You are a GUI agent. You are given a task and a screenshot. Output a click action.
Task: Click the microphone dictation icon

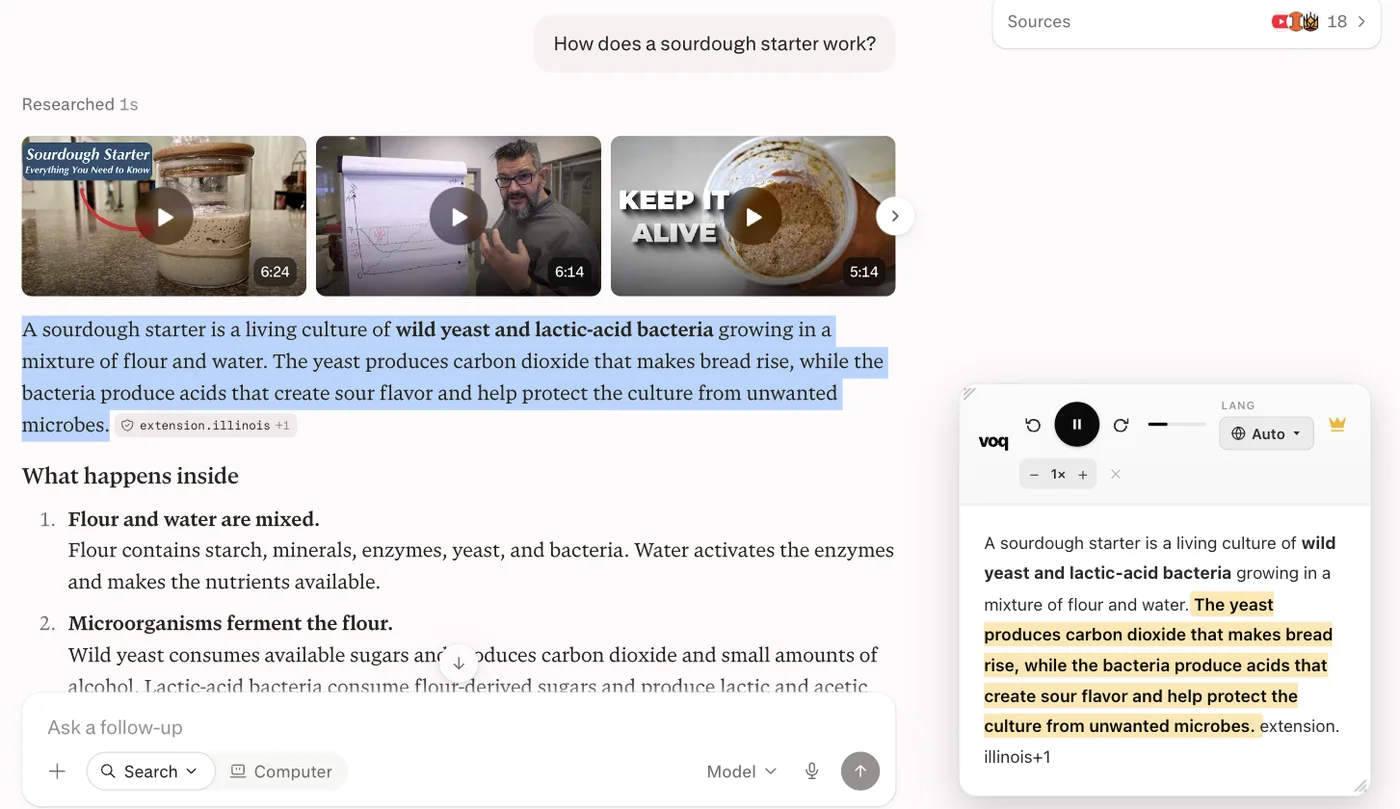pyautogui.click(x=812, y=771)
